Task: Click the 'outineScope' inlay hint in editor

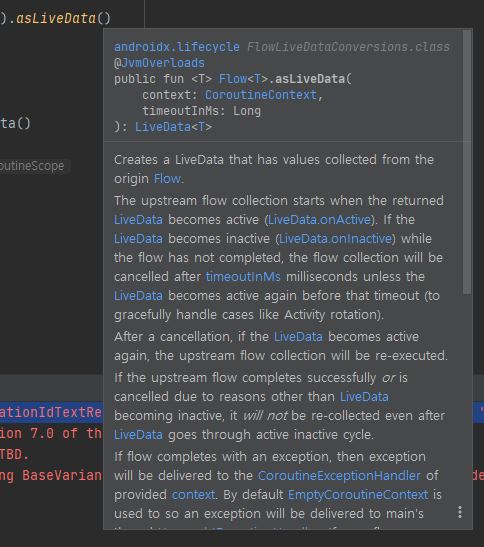Action: pos(32,166)
